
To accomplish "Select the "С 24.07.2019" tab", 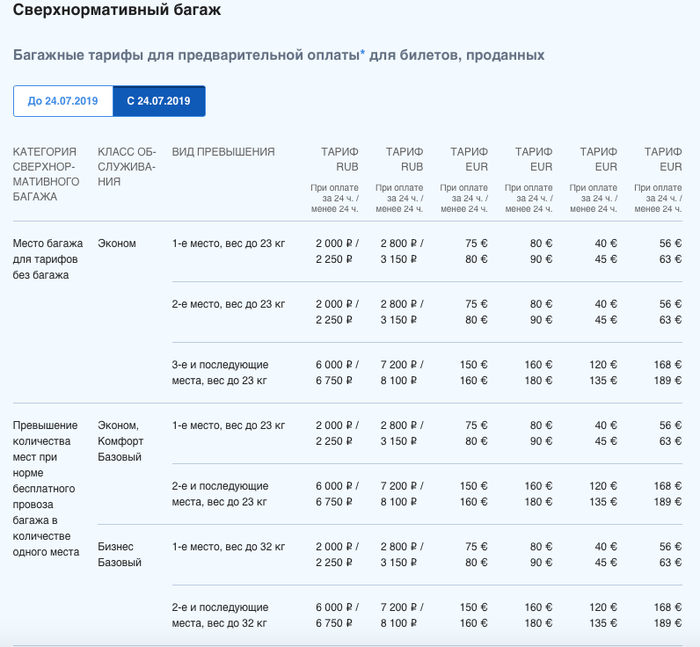I will point(158,102).
